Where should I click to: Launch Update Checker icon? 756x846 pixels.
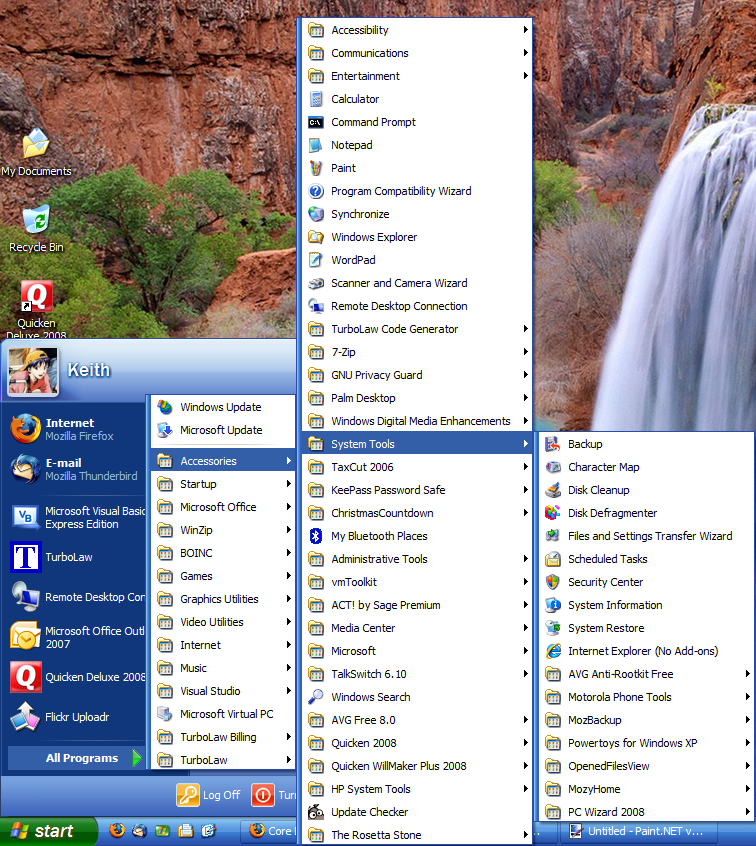tap(316, 812)
